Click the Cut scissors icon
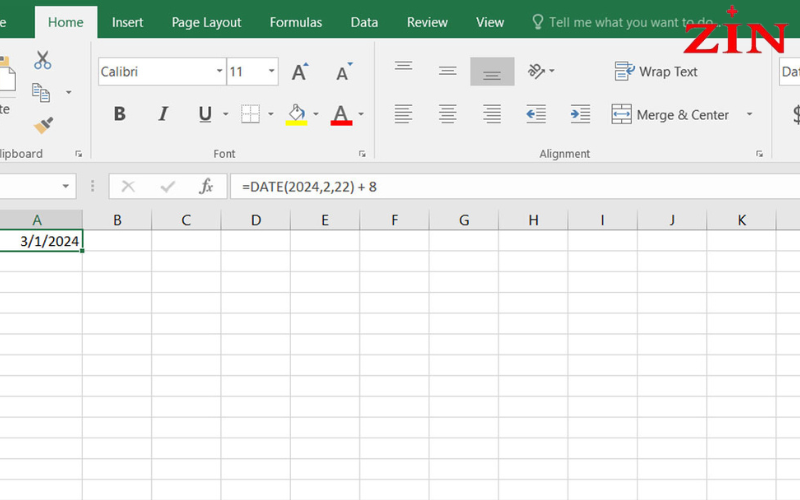The width and height of the screenshot is (800, 500). (x=43, y=60)
